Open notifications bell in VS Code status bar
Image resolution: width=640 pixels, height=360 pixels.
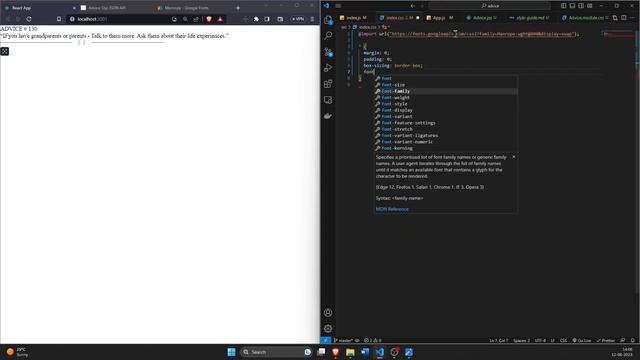pos(633,340)
